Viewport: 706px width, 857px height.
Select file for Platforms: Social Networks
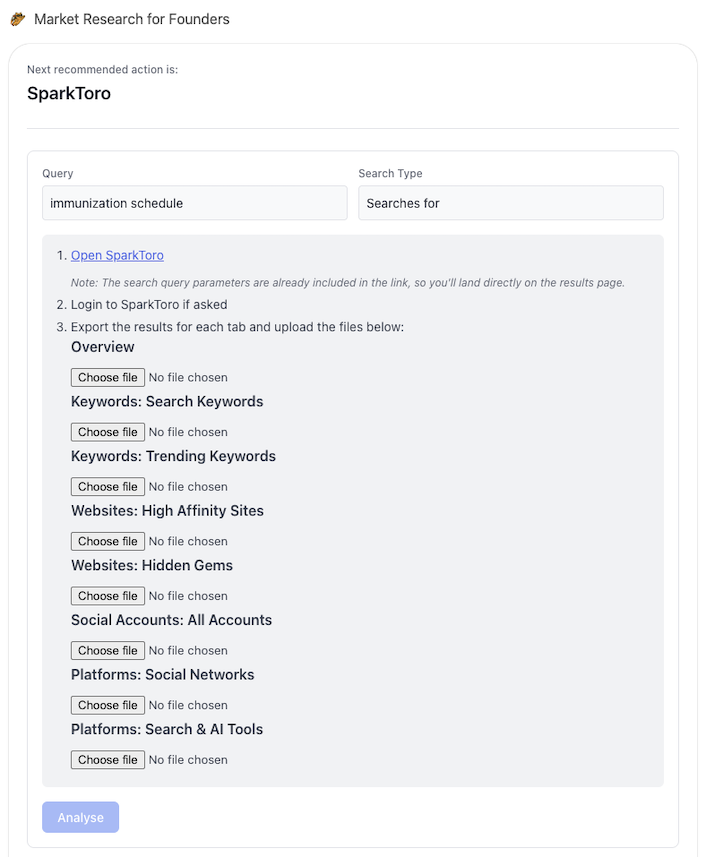[108, 705]
